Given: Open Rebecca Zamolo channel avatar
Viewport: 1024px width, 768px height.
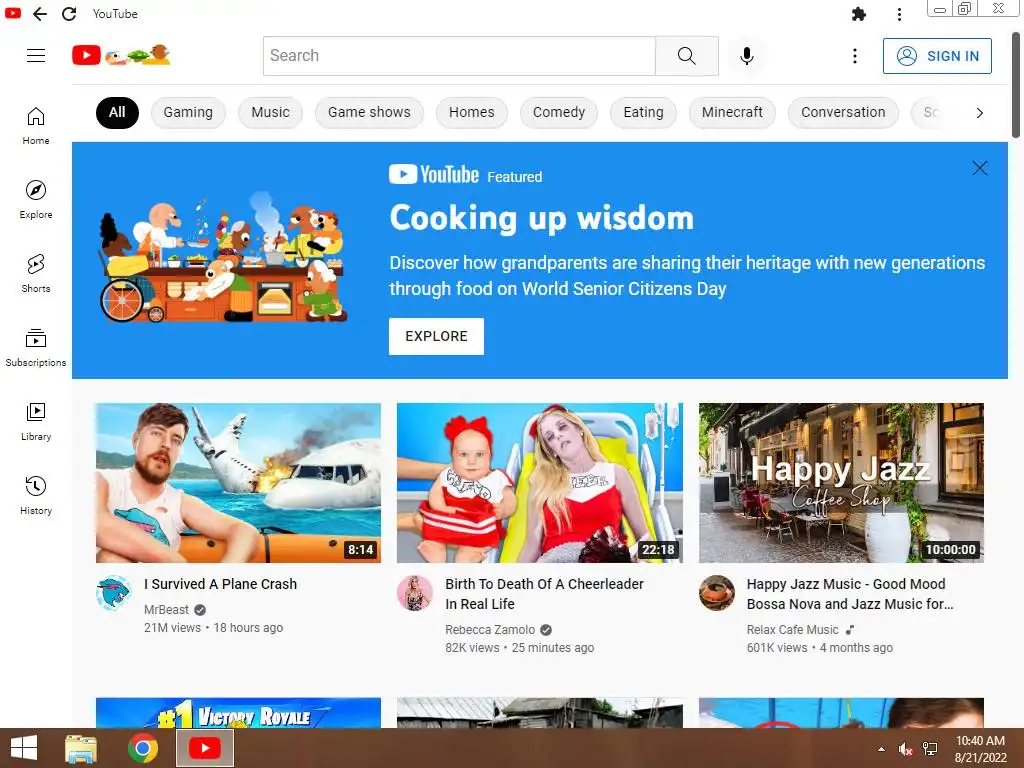Looking at the screenshot, I should click(x=415, y=593).
